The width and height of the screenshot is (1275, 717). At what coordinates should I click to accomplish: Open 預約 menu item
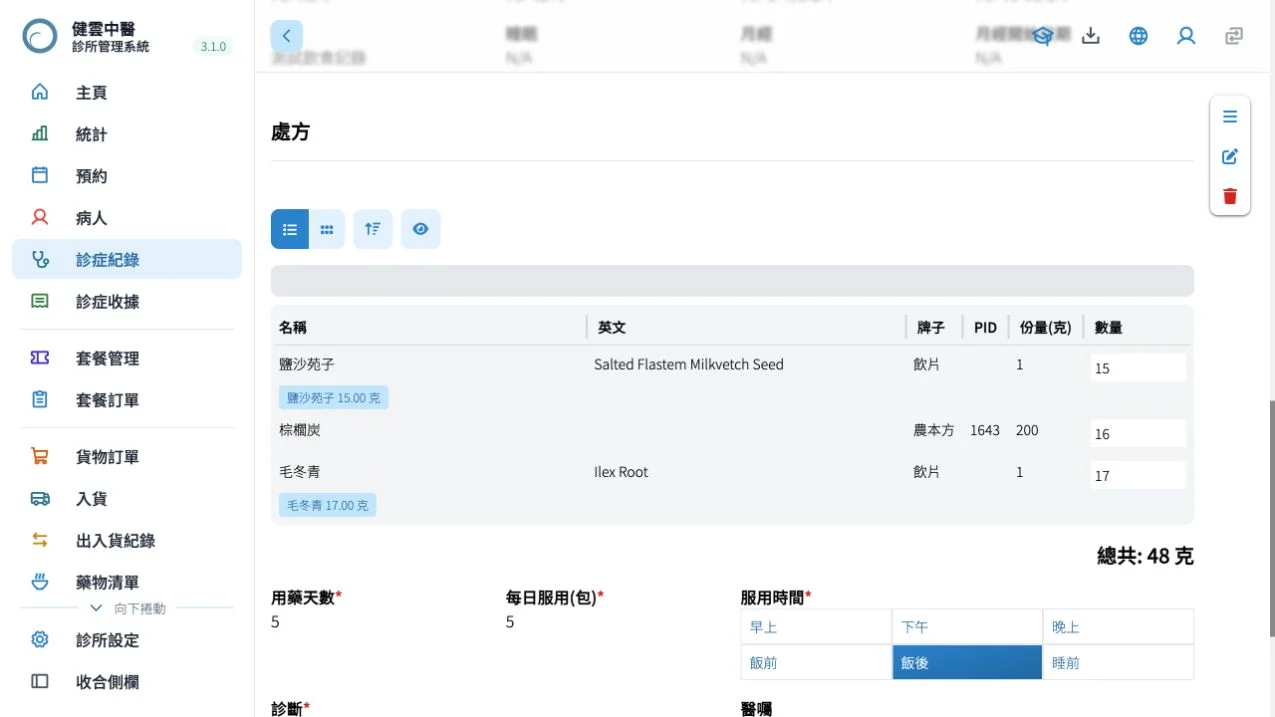pyautogui.click(x=127, y=175)
